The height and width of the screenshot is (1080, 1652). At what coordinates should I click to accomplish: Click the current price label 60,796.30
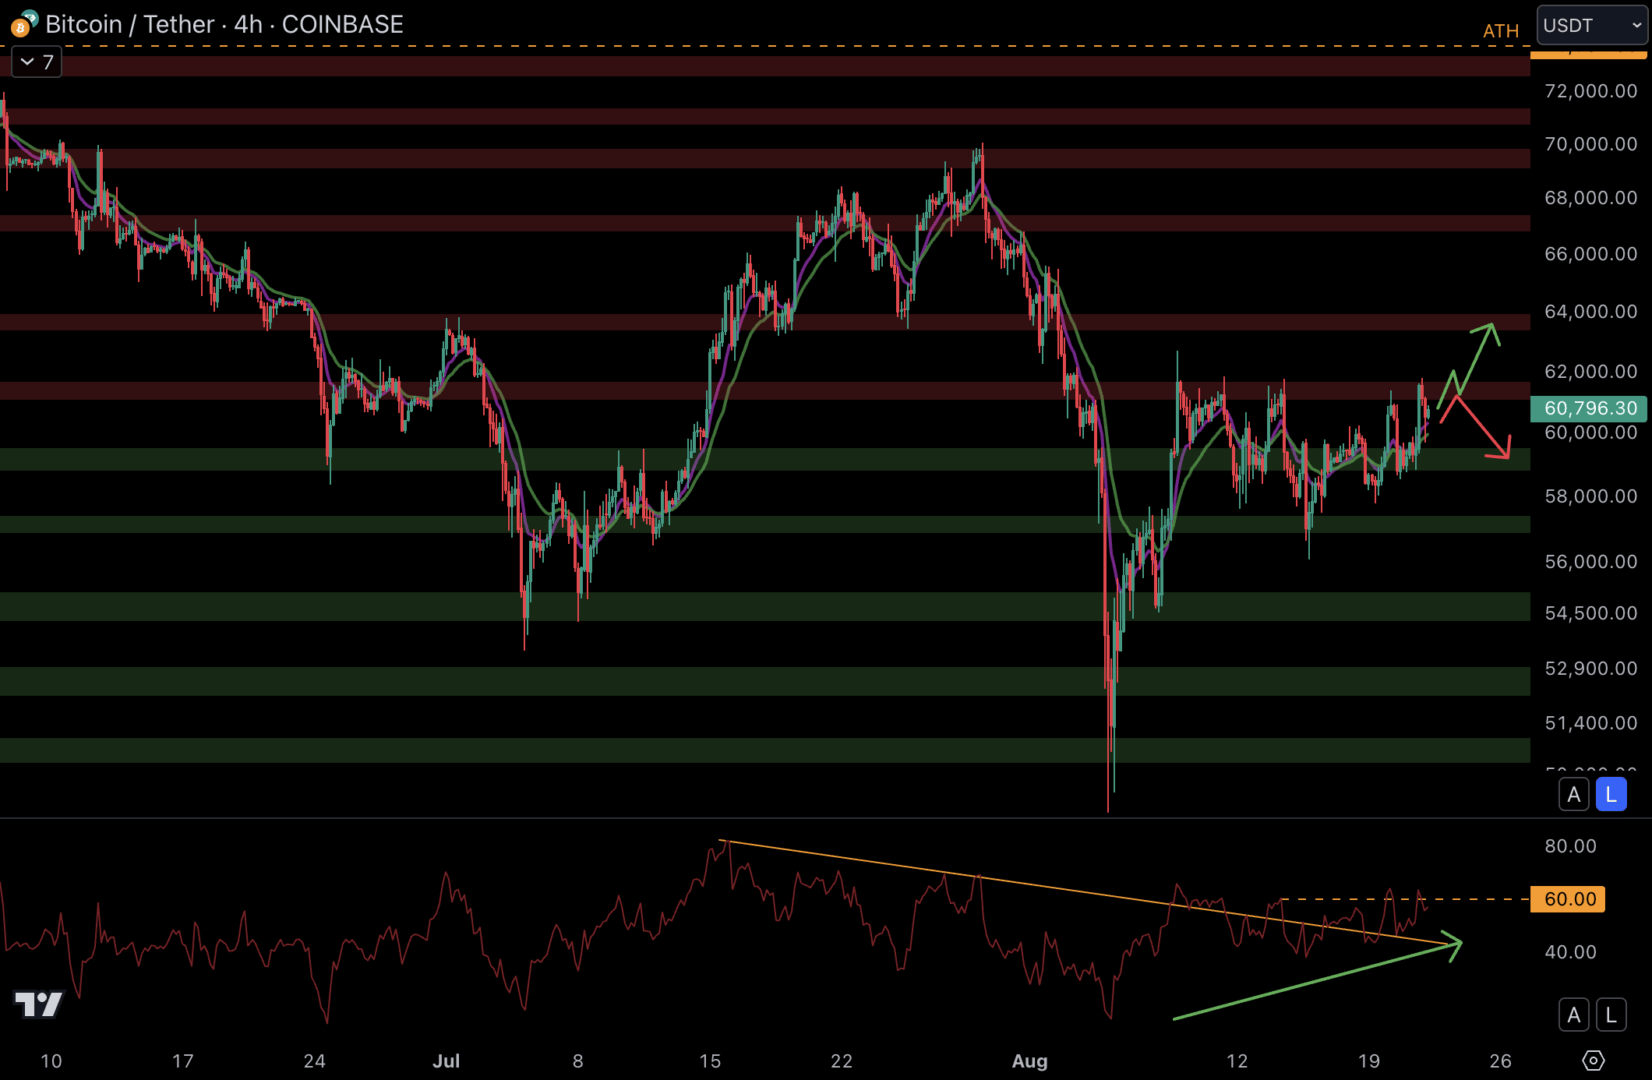point(1589,408)
